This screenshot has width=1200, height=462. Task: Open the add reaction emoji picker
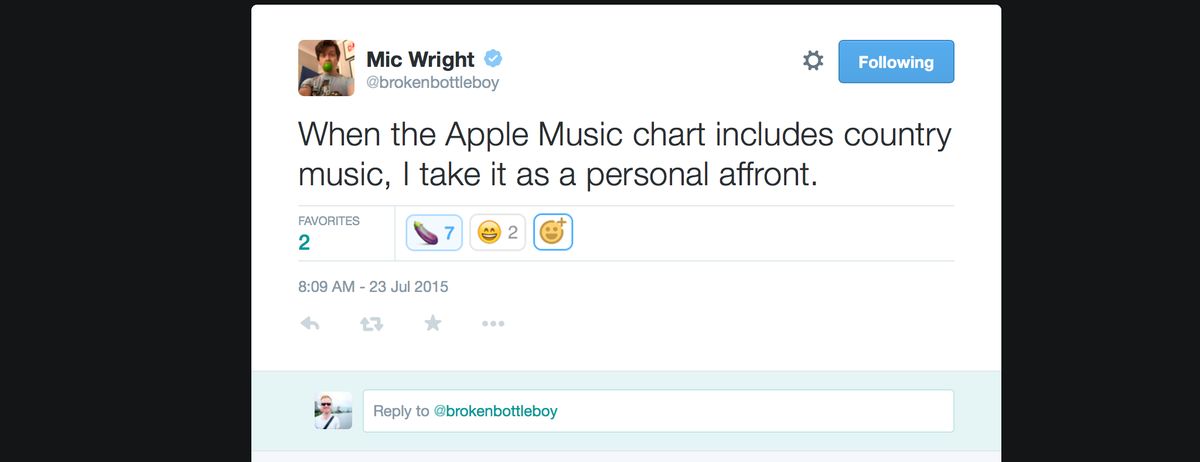coord(553,233)
